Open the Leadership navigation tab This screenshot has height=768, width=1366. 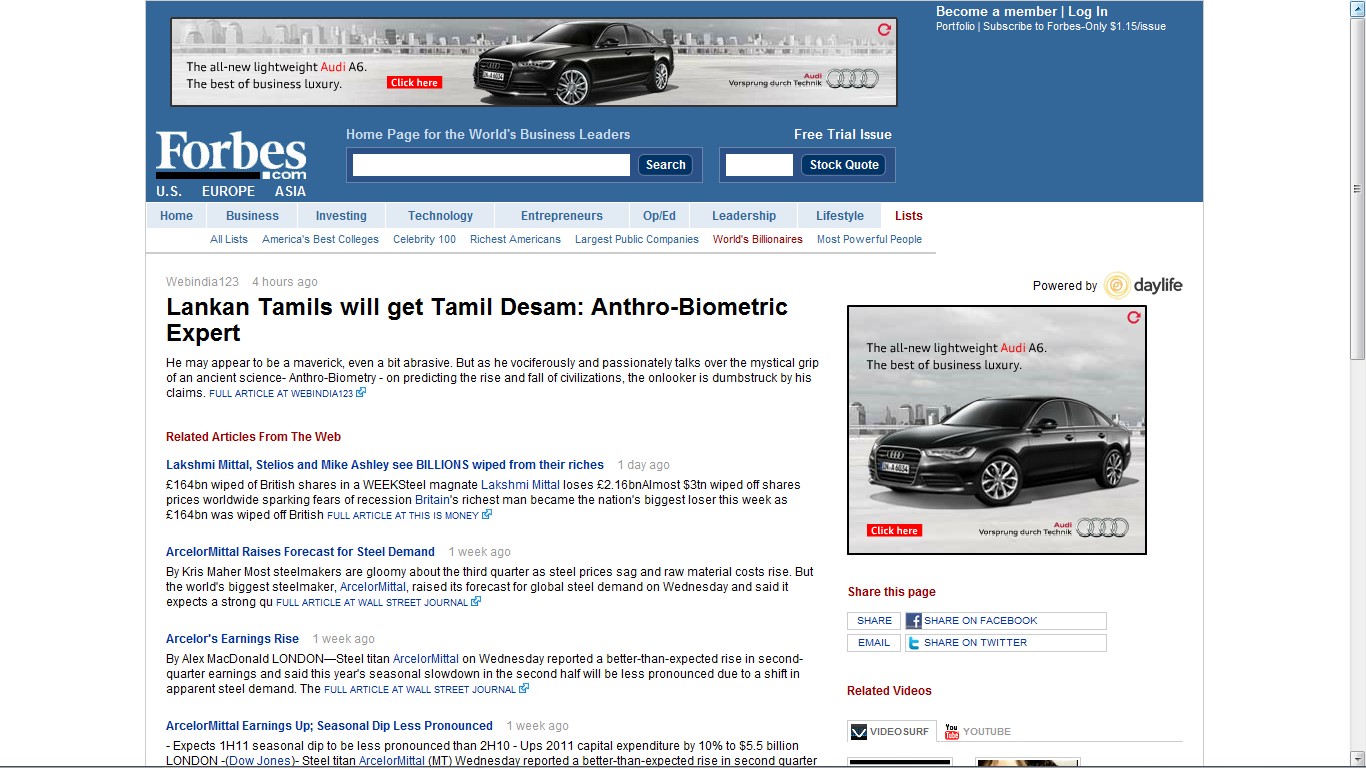coord(743,216)
